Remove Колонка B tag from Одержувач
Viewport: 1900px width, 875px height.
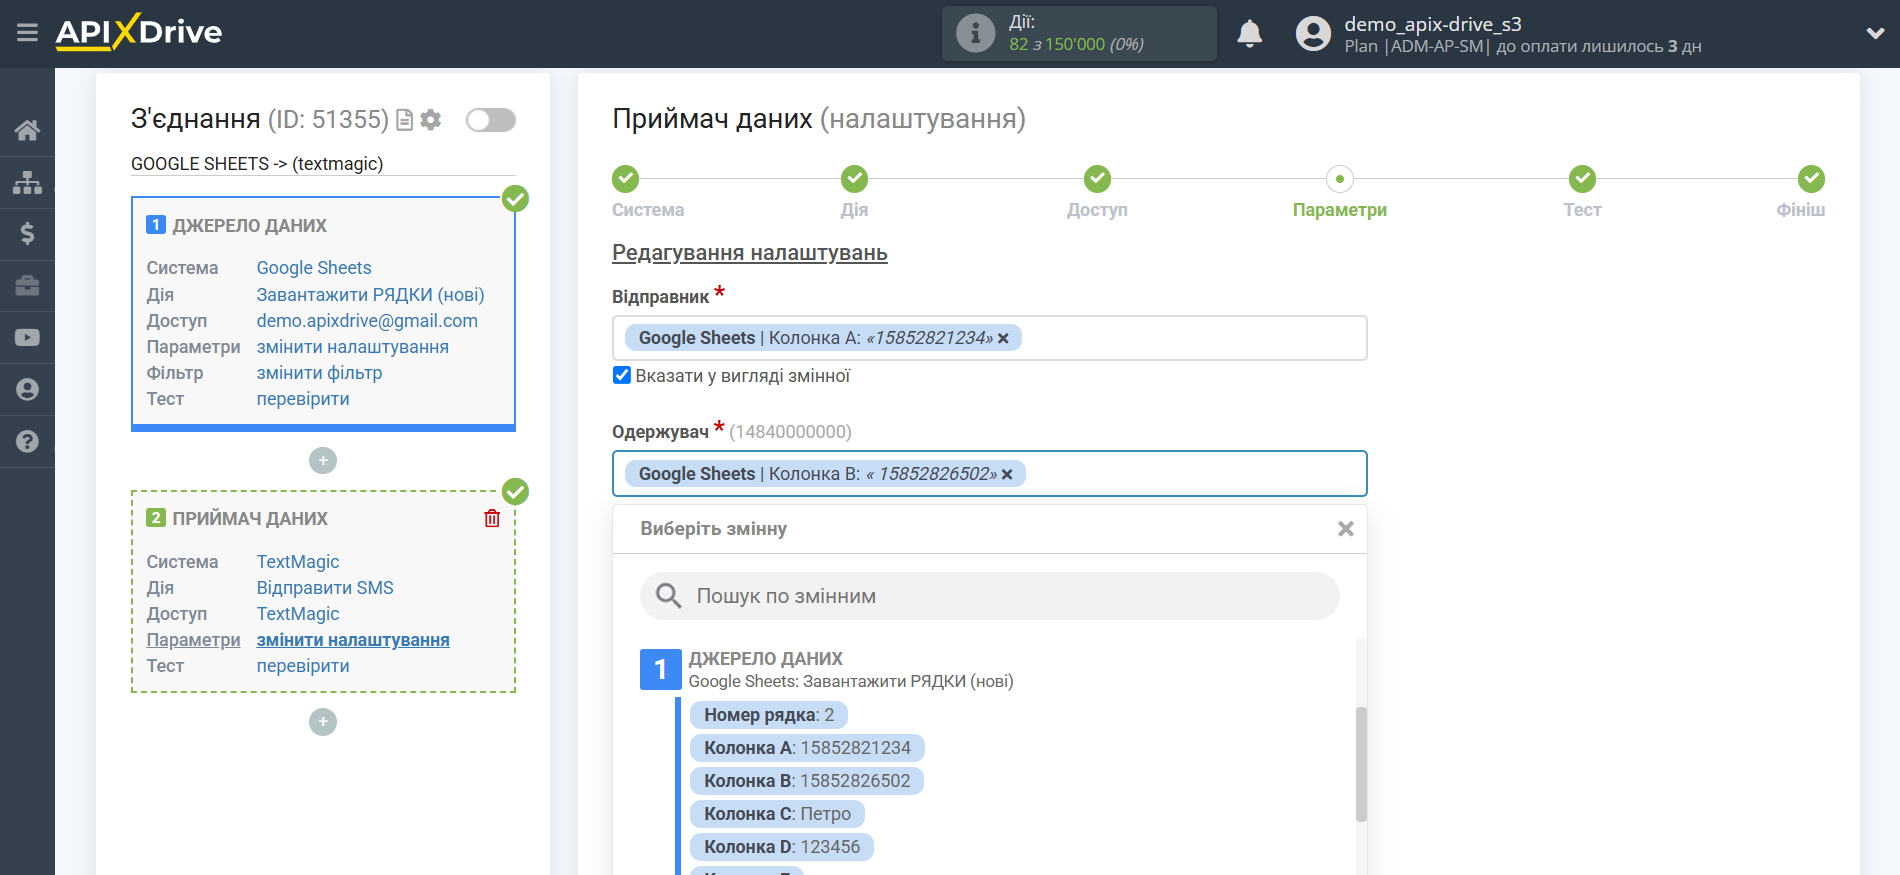(x=1007, y=474)
